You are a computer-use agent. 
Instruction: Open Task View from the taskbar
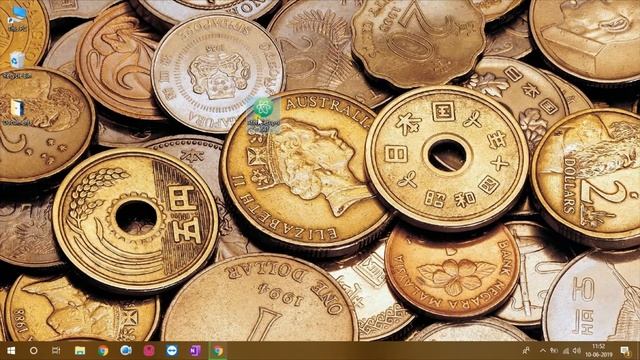tap(56, 351)
